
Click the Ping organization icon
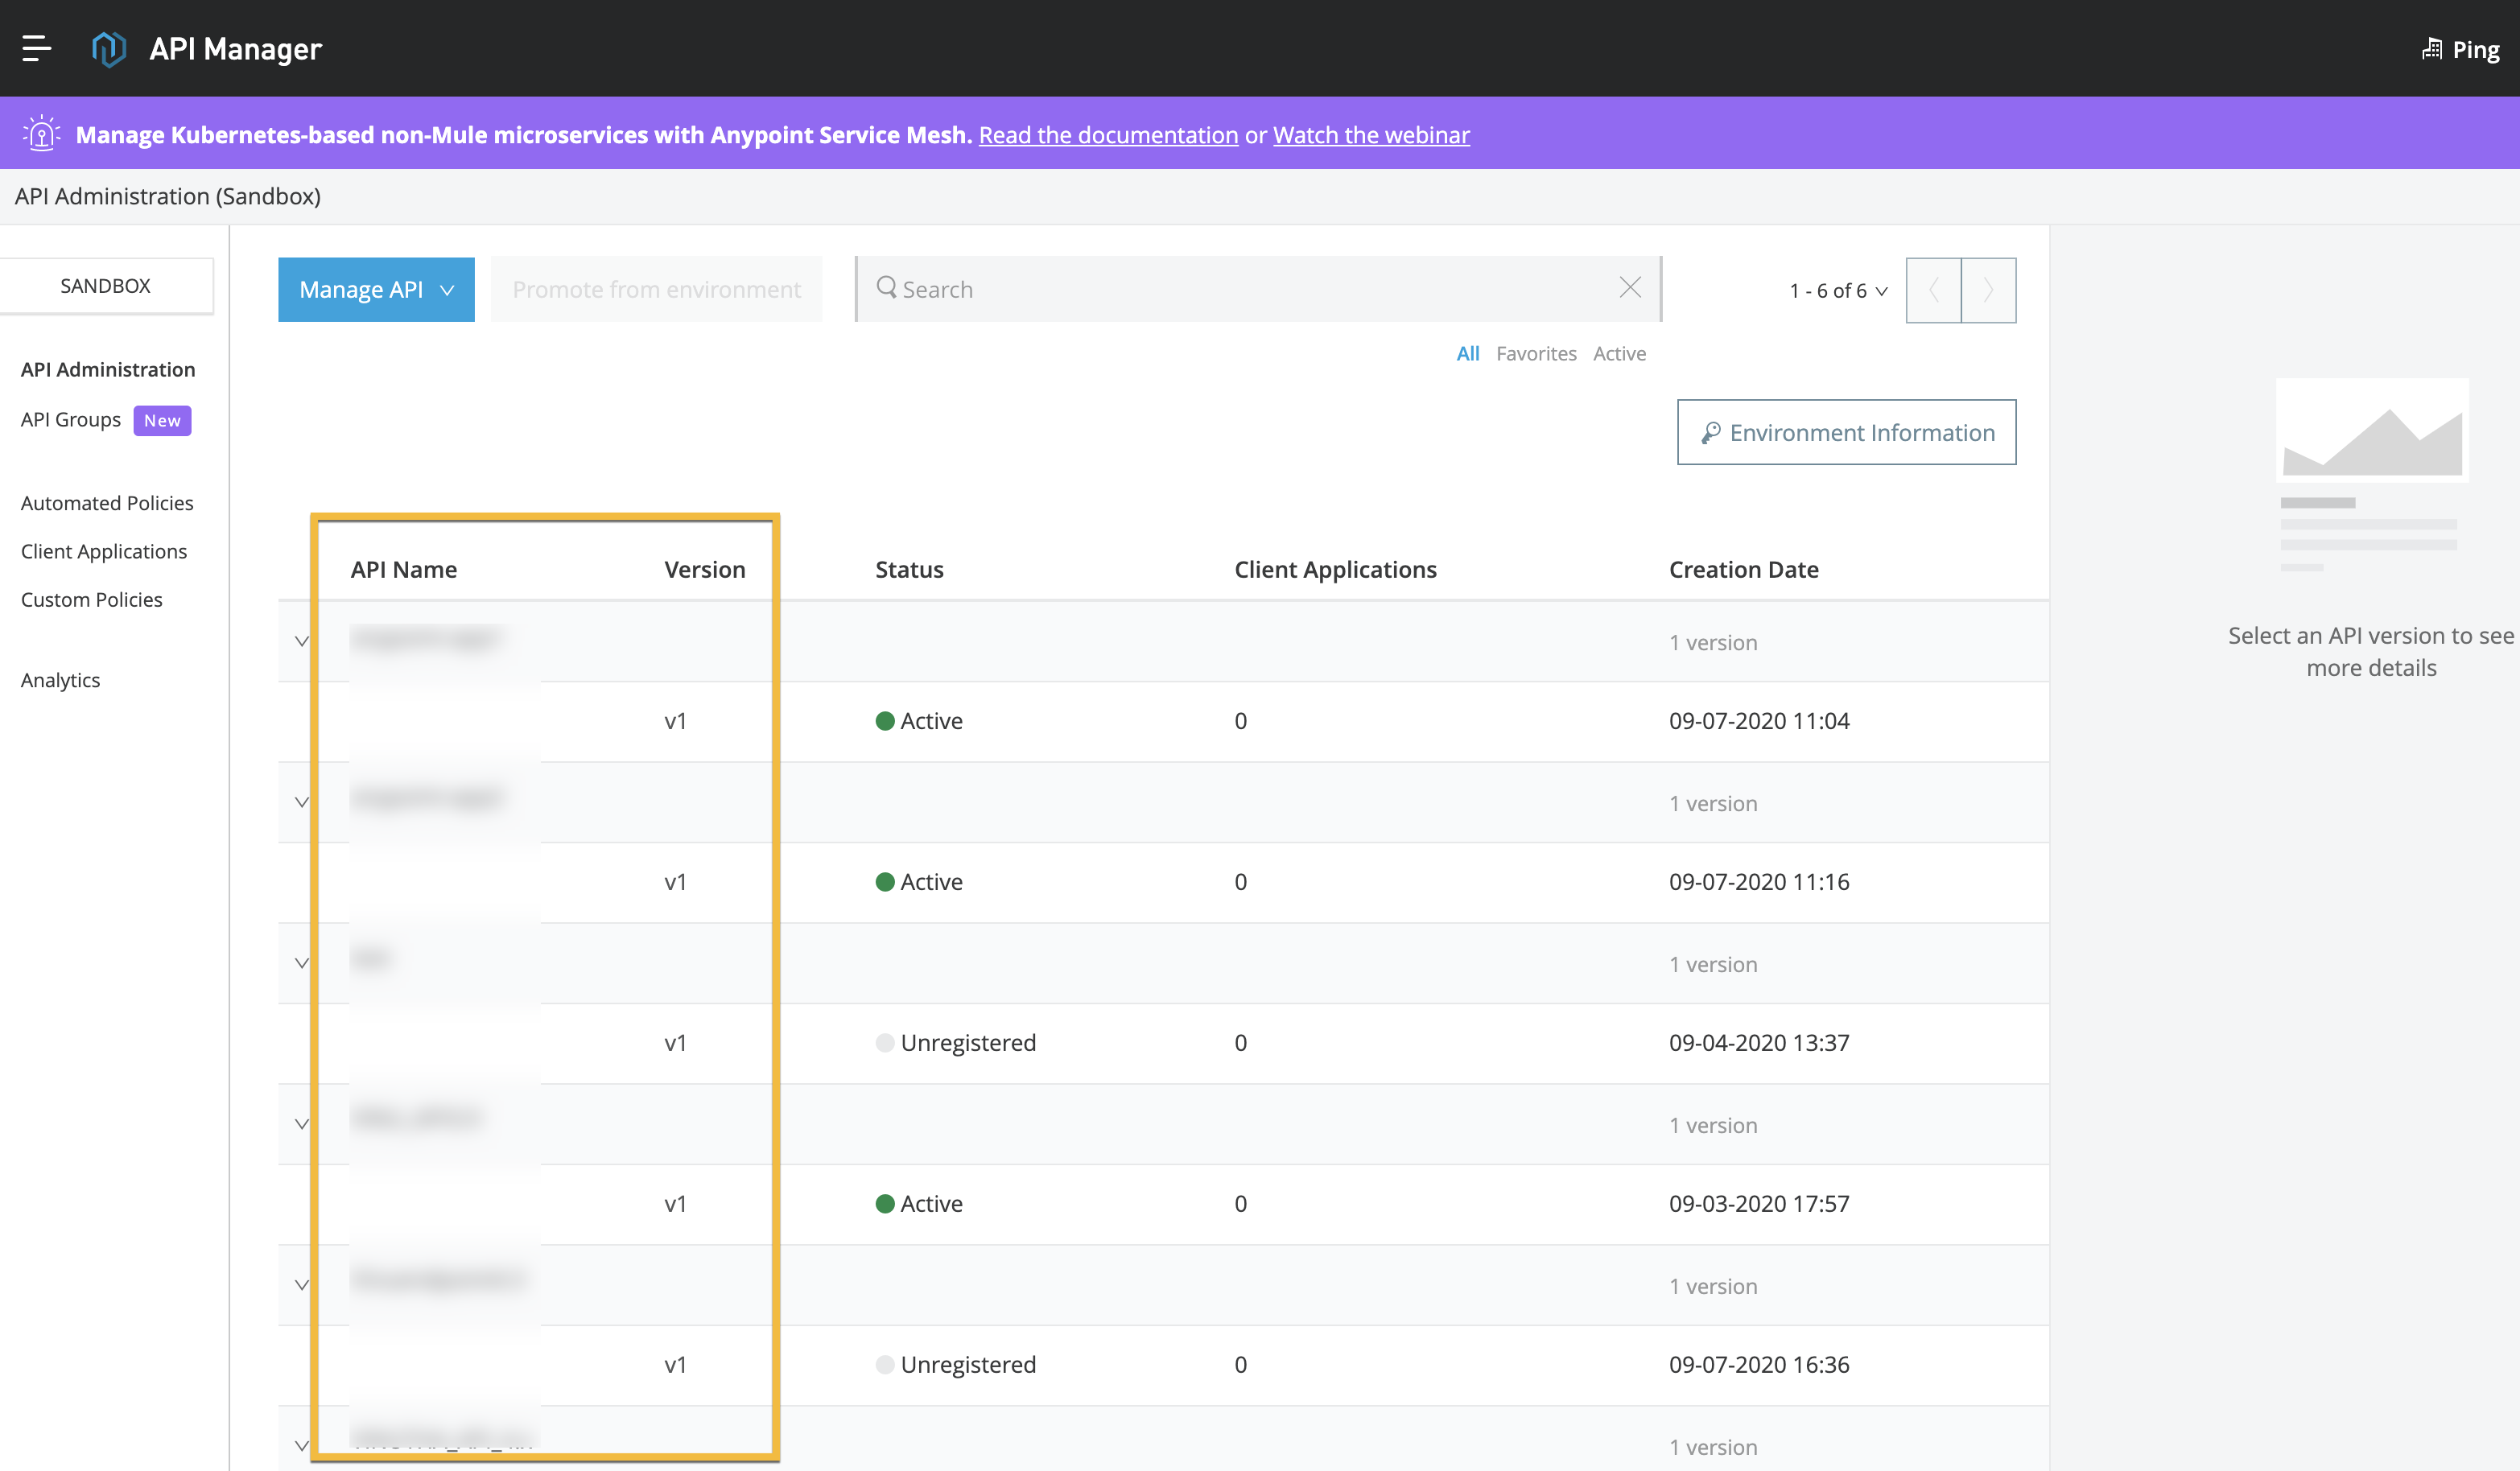point(2431,49)
